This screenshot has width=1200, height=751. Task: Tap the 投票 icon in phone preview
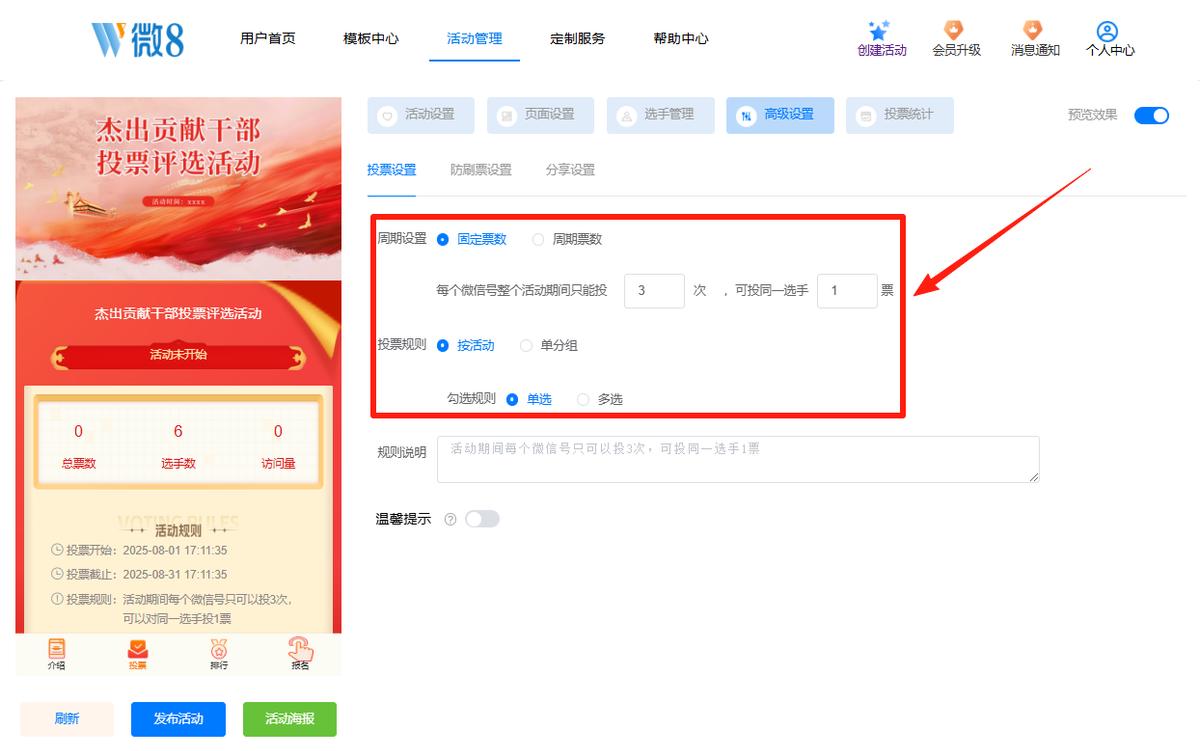pyautogui.click(x=139, y=649)
